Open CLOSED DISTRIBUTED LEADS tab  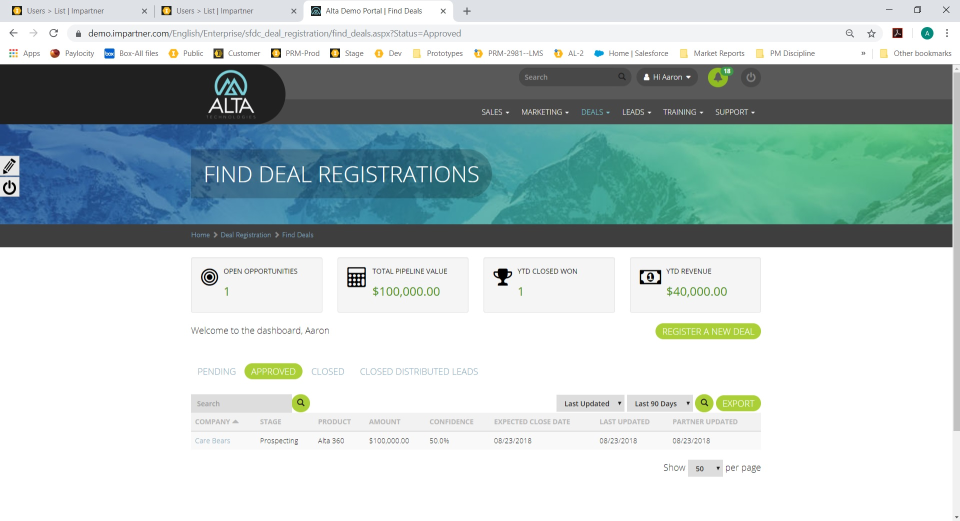point(419,372)
